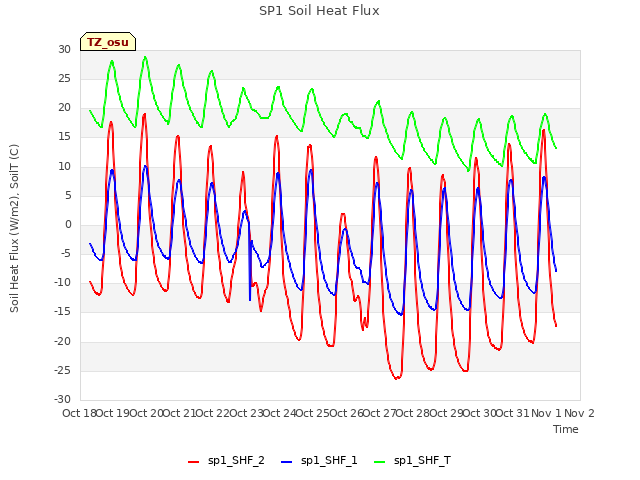Screen dimensions: 640x480
Task: Click the SP1 Soil Heat Flux title
Action: tap(319, 11)
